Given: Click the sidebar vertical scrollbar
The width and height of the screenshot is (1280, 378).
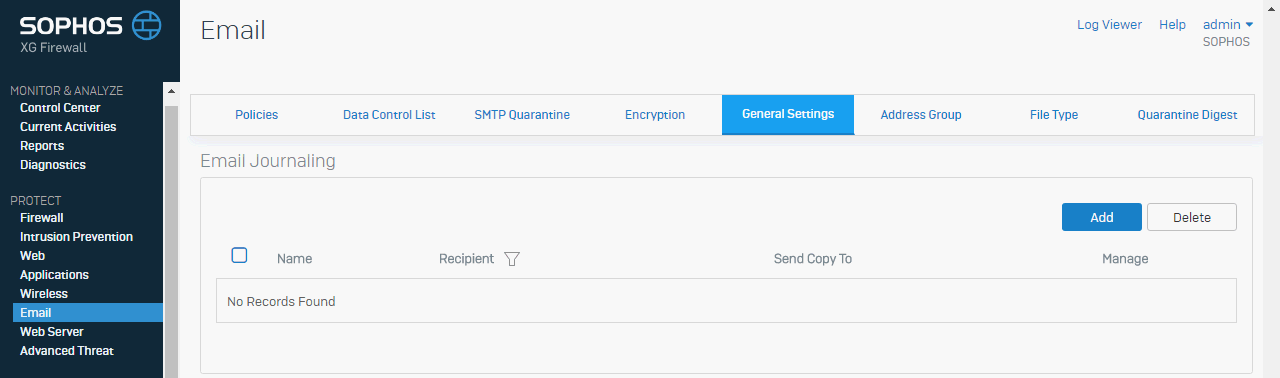Looking at the screenshot, I should click(171, 240).
